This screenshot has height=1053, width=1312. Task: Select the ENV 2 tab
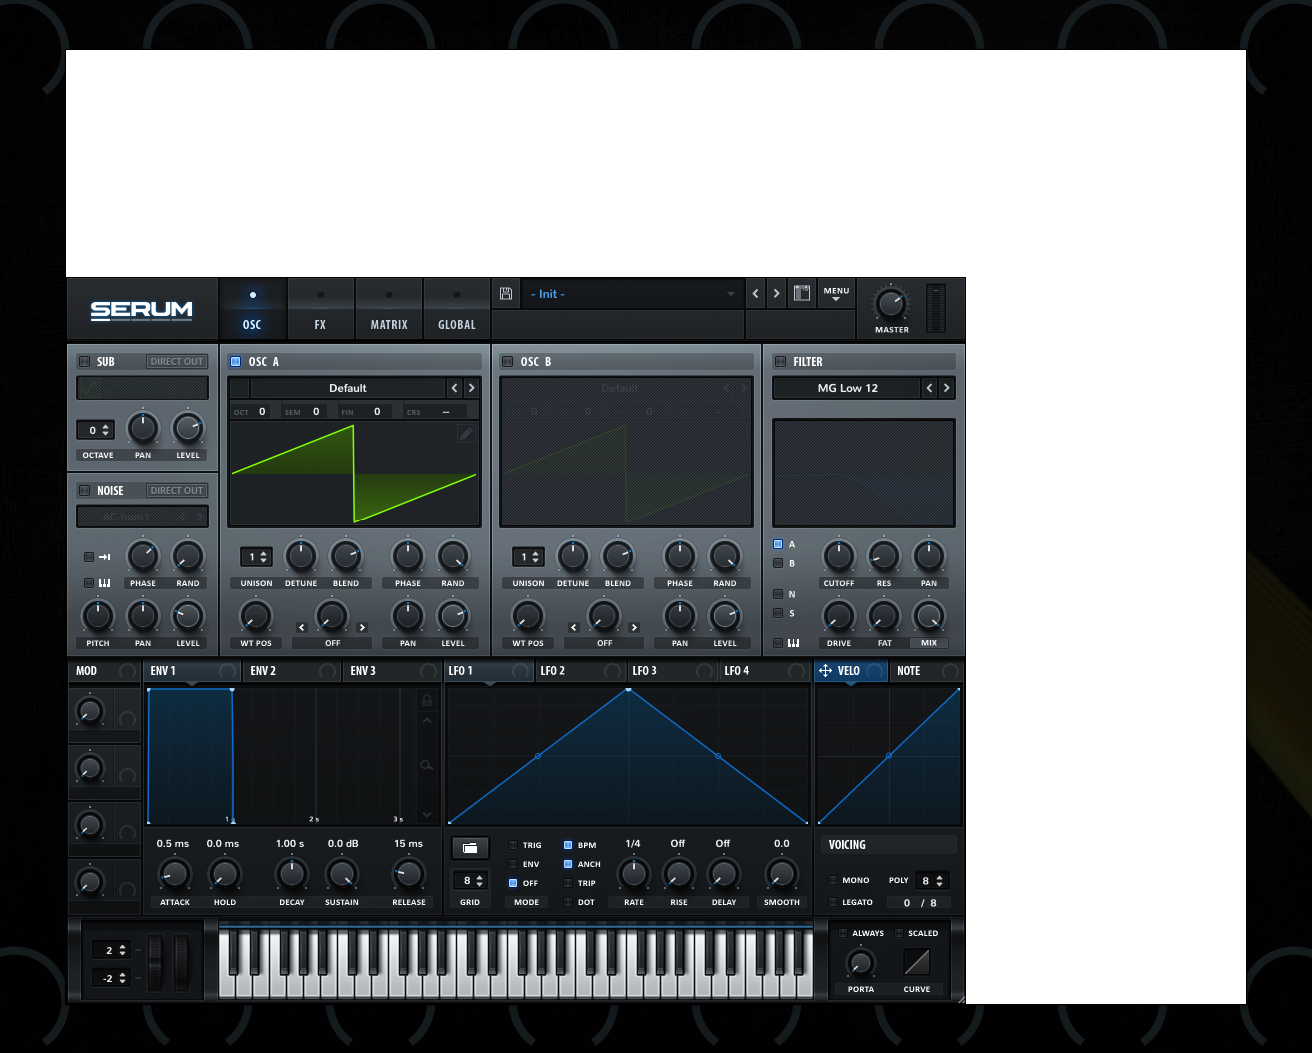(x=292, y=671)
